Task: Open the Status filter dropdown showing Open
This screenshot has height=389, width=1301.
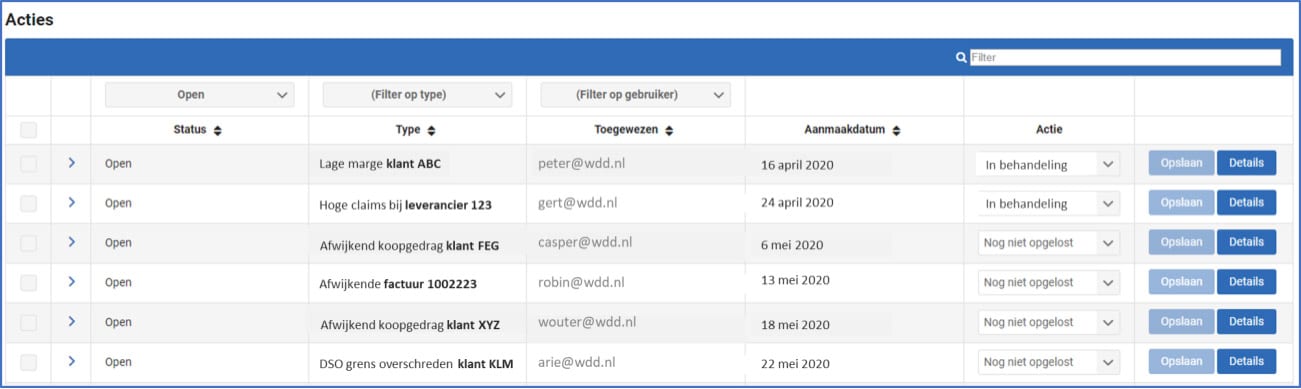Action: [200, 95]
